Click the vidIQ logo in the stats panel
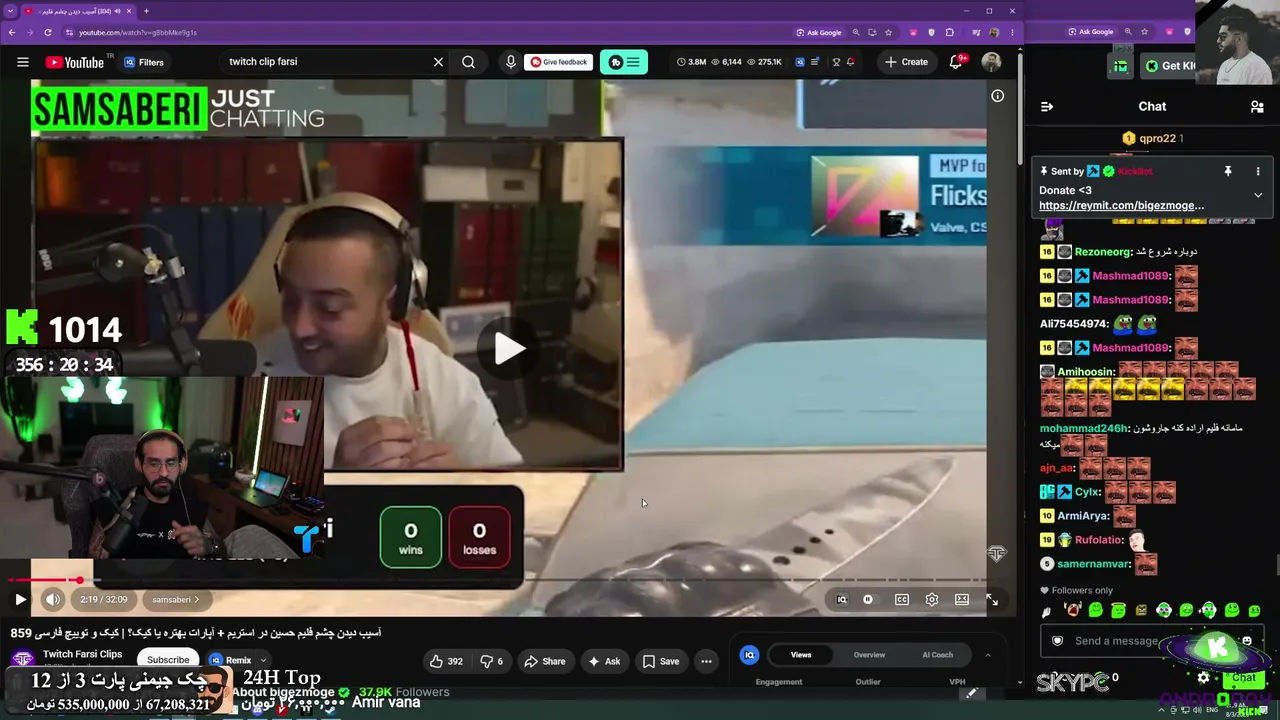 (749, 655)
